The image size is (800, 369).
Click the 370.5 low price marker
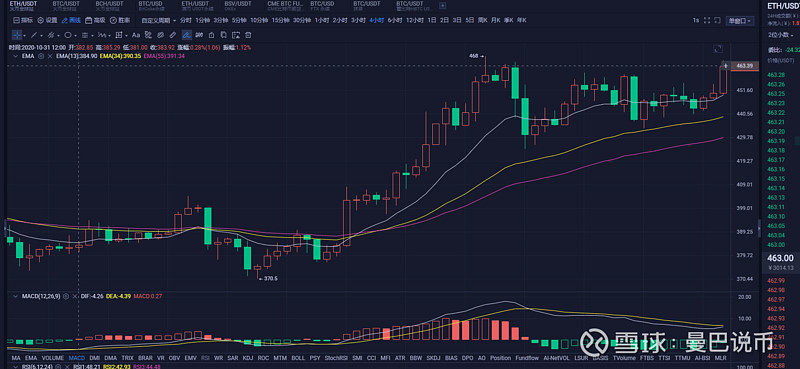point(269,279)
